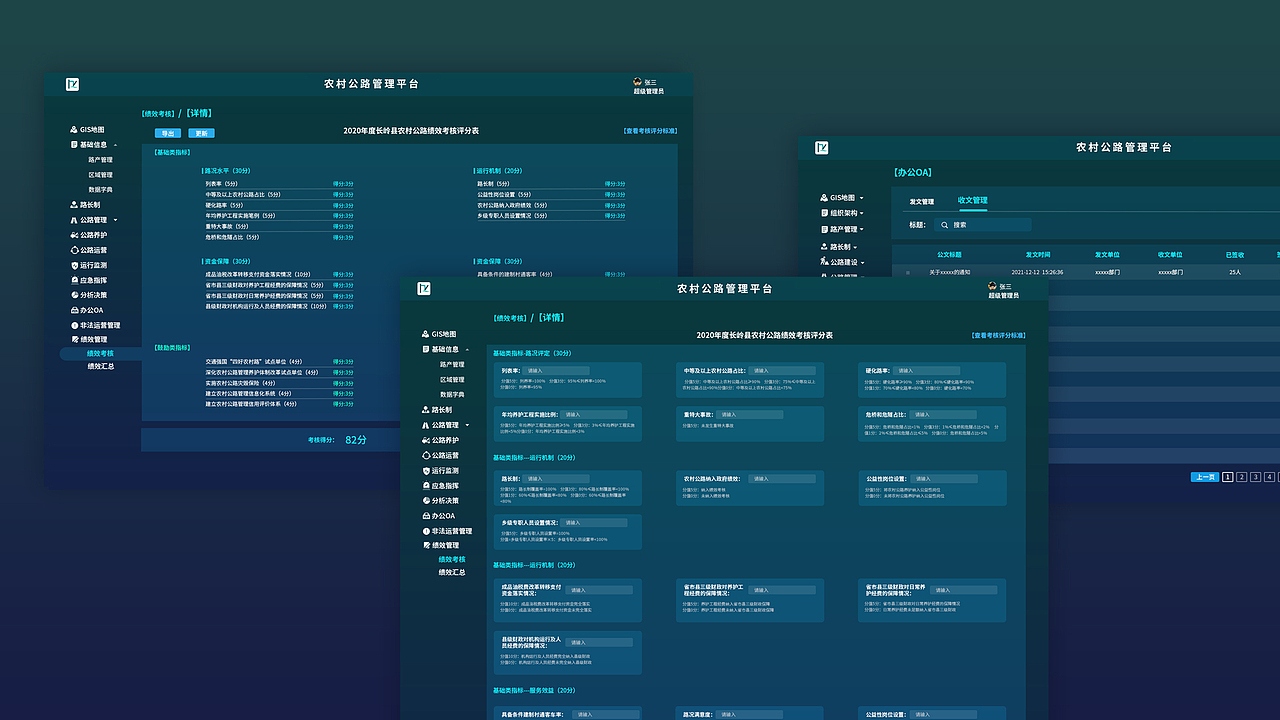Open user avatar 张三 in left back window
1280x720 pixels.
[638, 81]
